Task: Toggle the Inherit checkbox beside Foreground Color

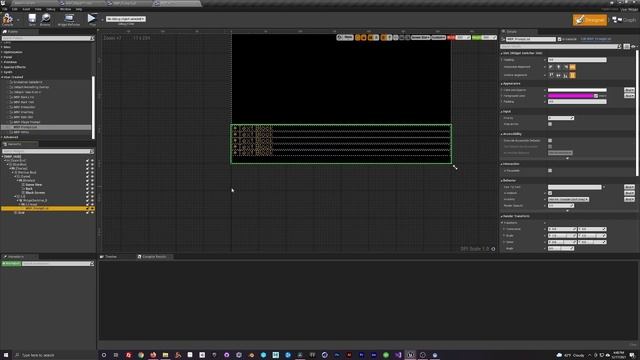Action: (596, 96)
